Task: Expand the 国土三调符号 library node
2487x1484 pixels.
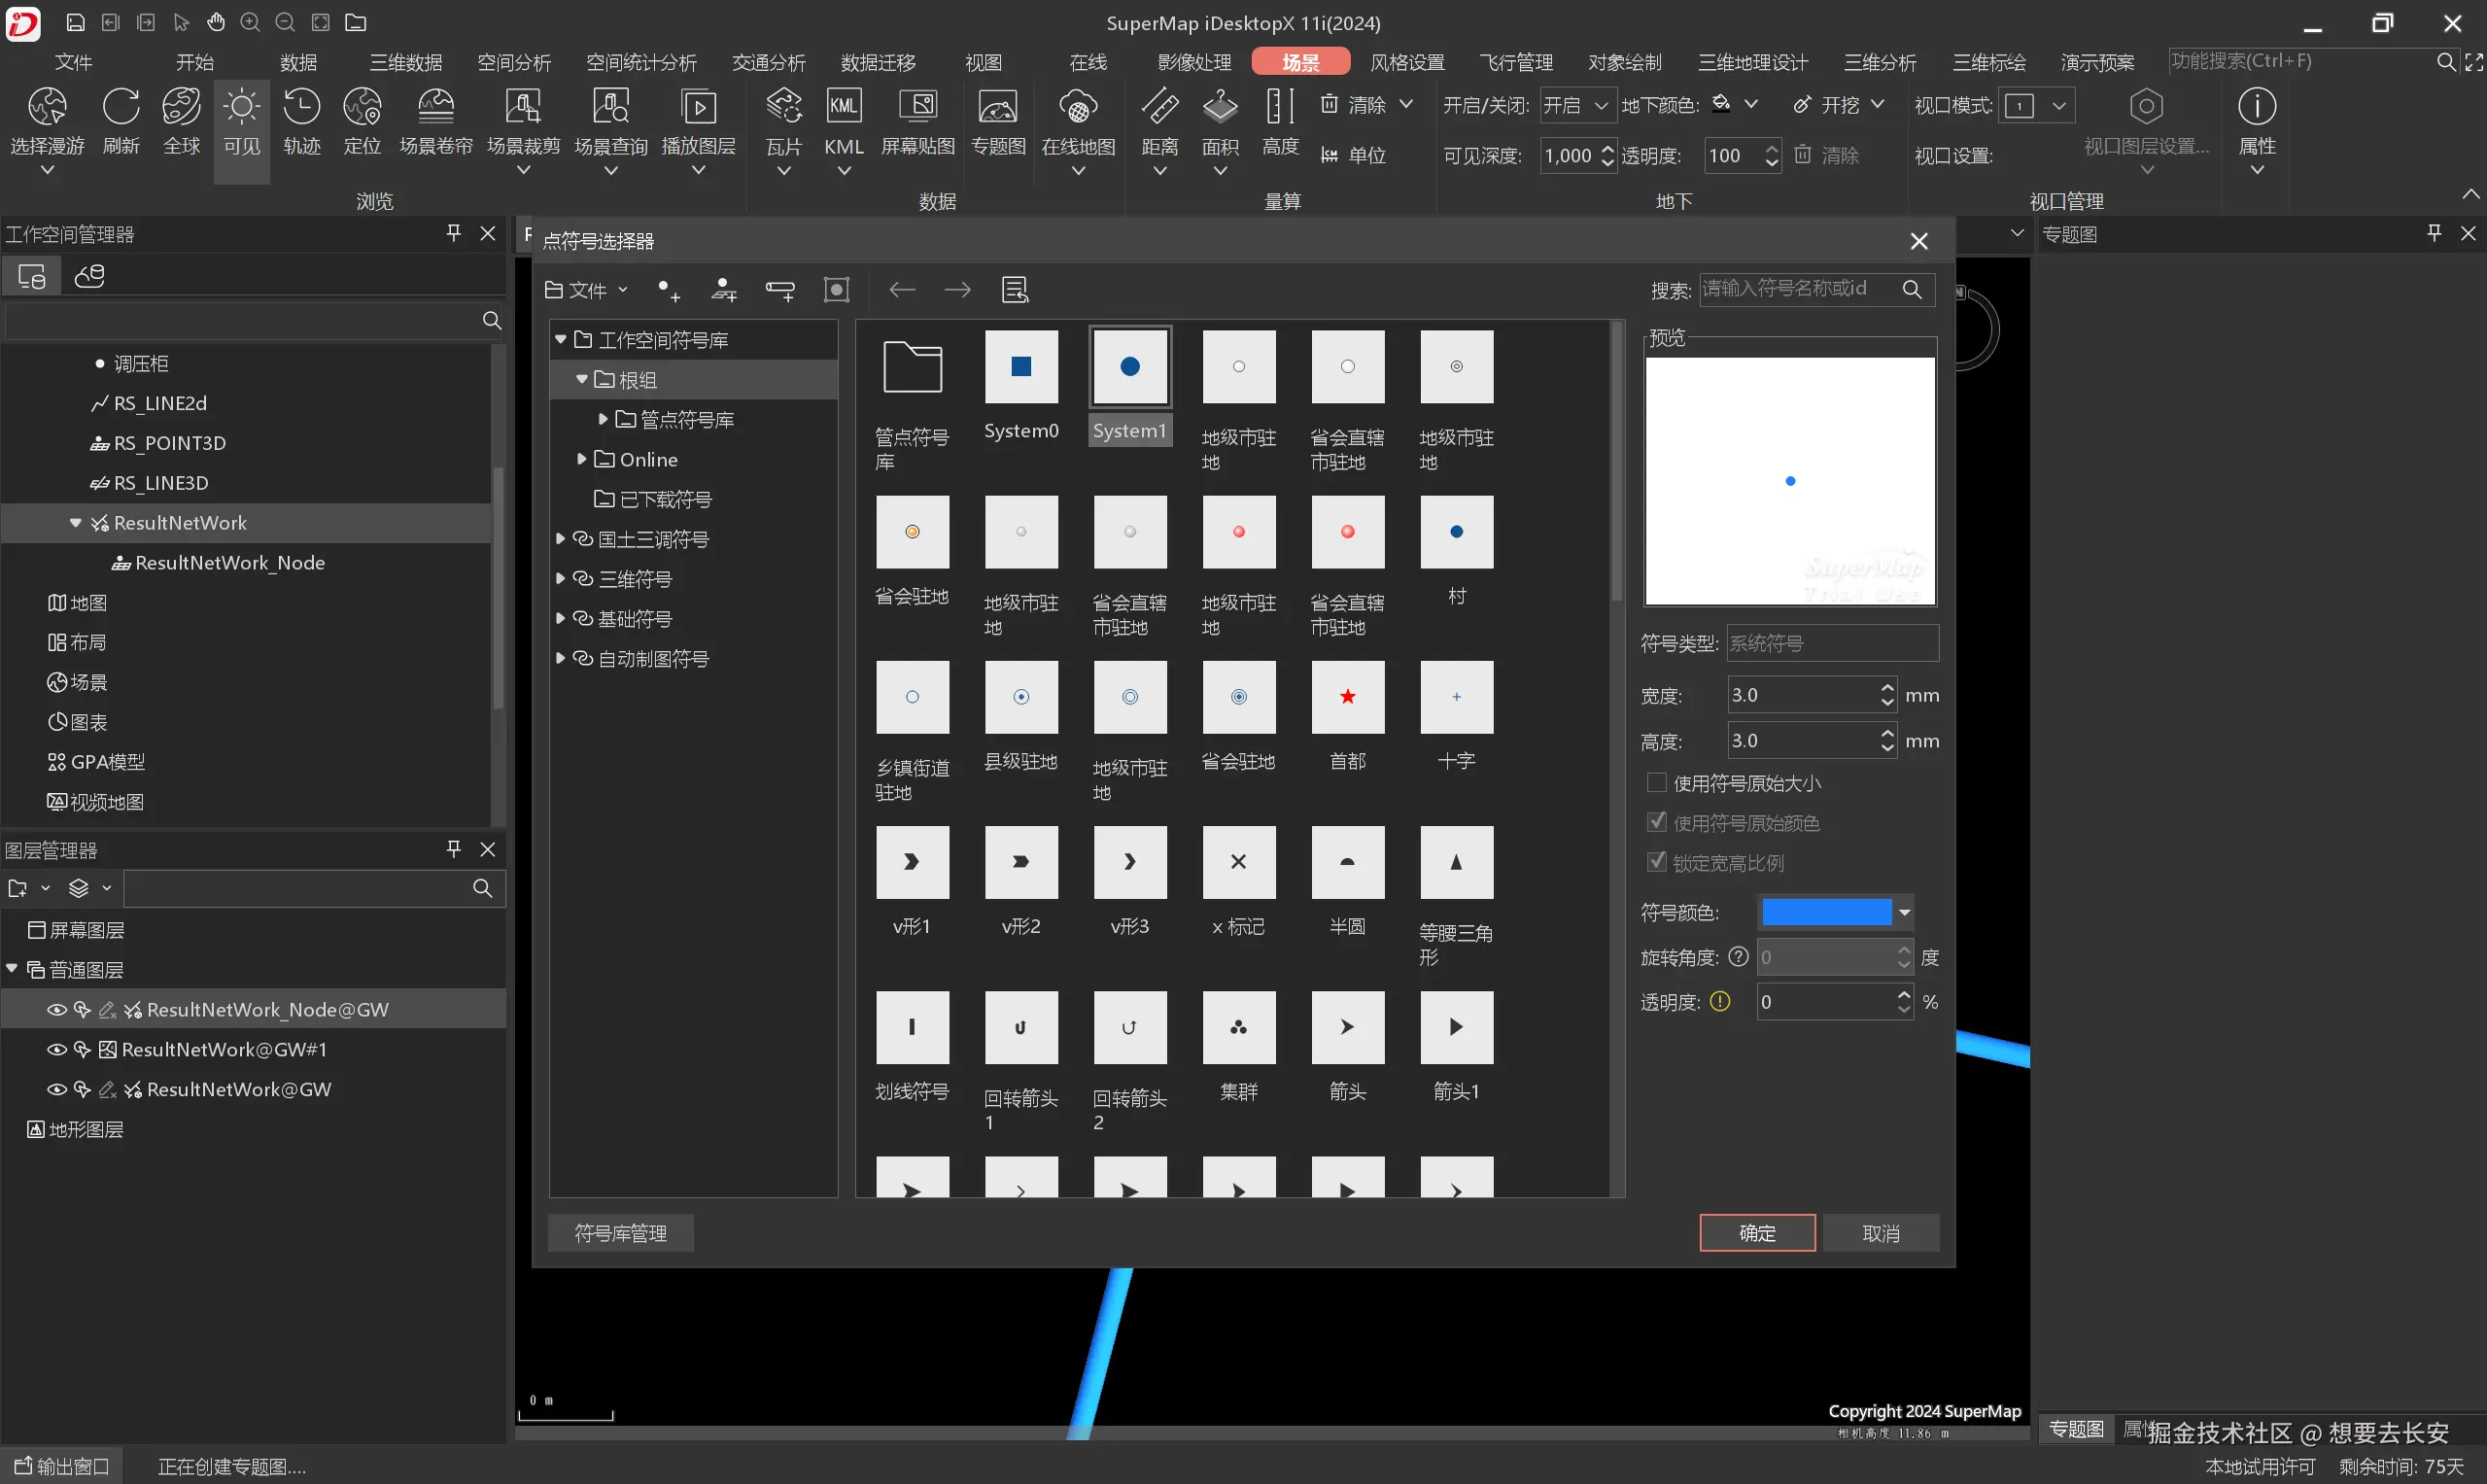Action: (560, 539)
